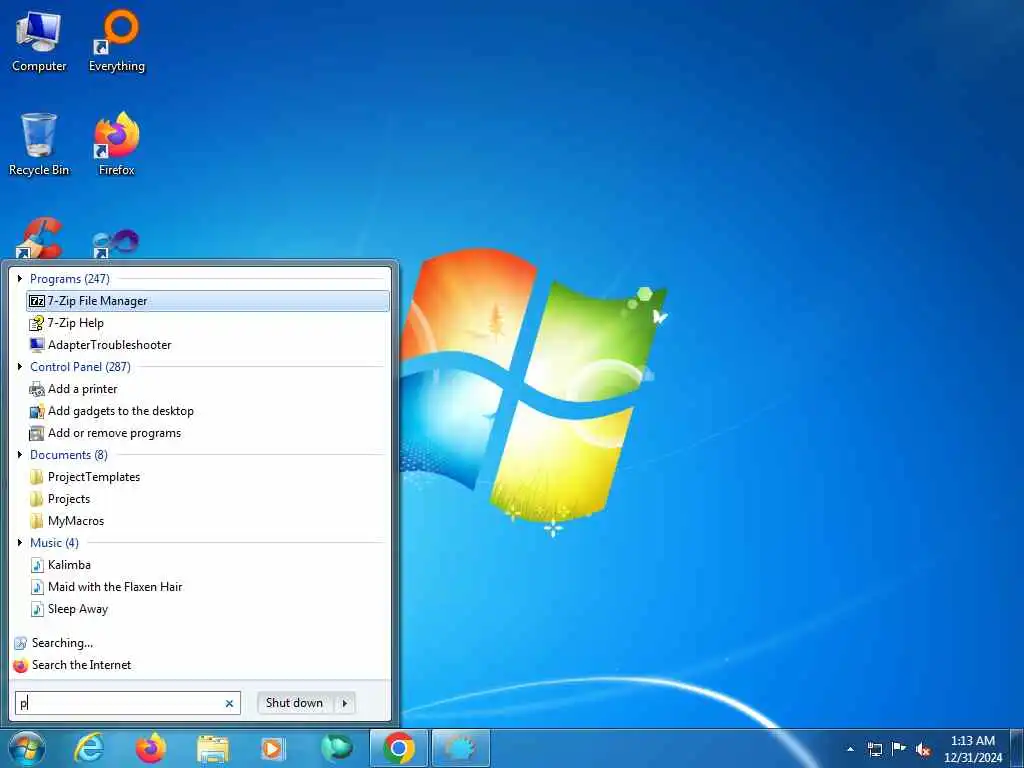Image resolution: width=1024 pixels, height=768 pixels.
Task: Select the Add a printer text
Action: [83, 389]
